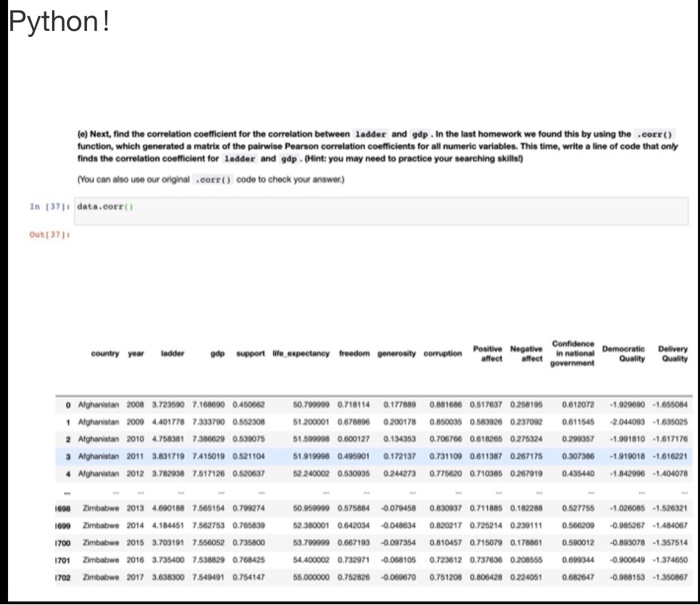Click support value 0.552308
This screenshot has width=700, height=605.
[249, 422]
